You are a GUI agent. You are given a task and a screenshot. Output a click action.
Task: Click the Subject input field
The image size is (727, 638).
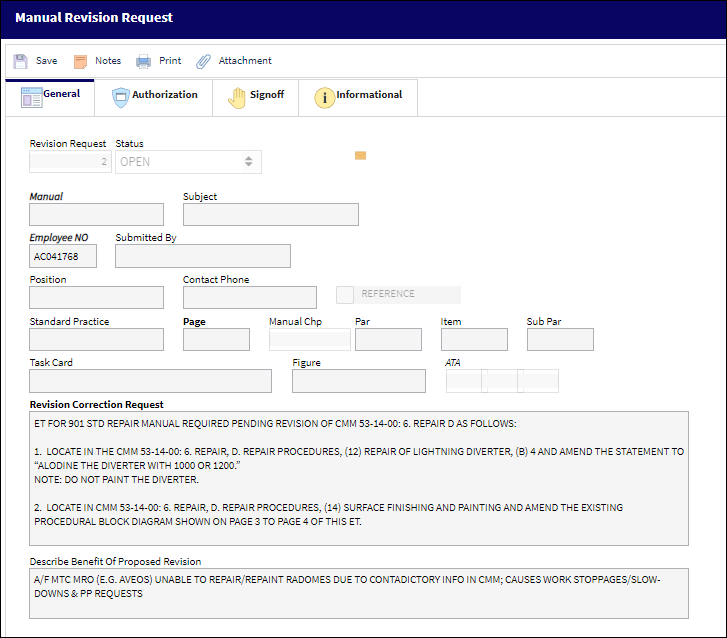271,214
